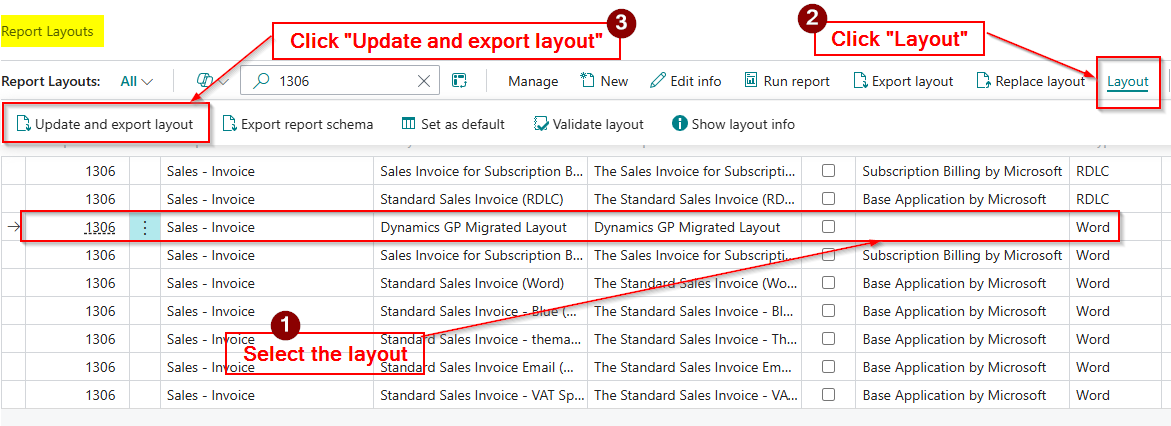The width and height of the screenshot is (1171, 426).
Task: Click Edit info pencil icon
Action: click(x=658, y=81)
